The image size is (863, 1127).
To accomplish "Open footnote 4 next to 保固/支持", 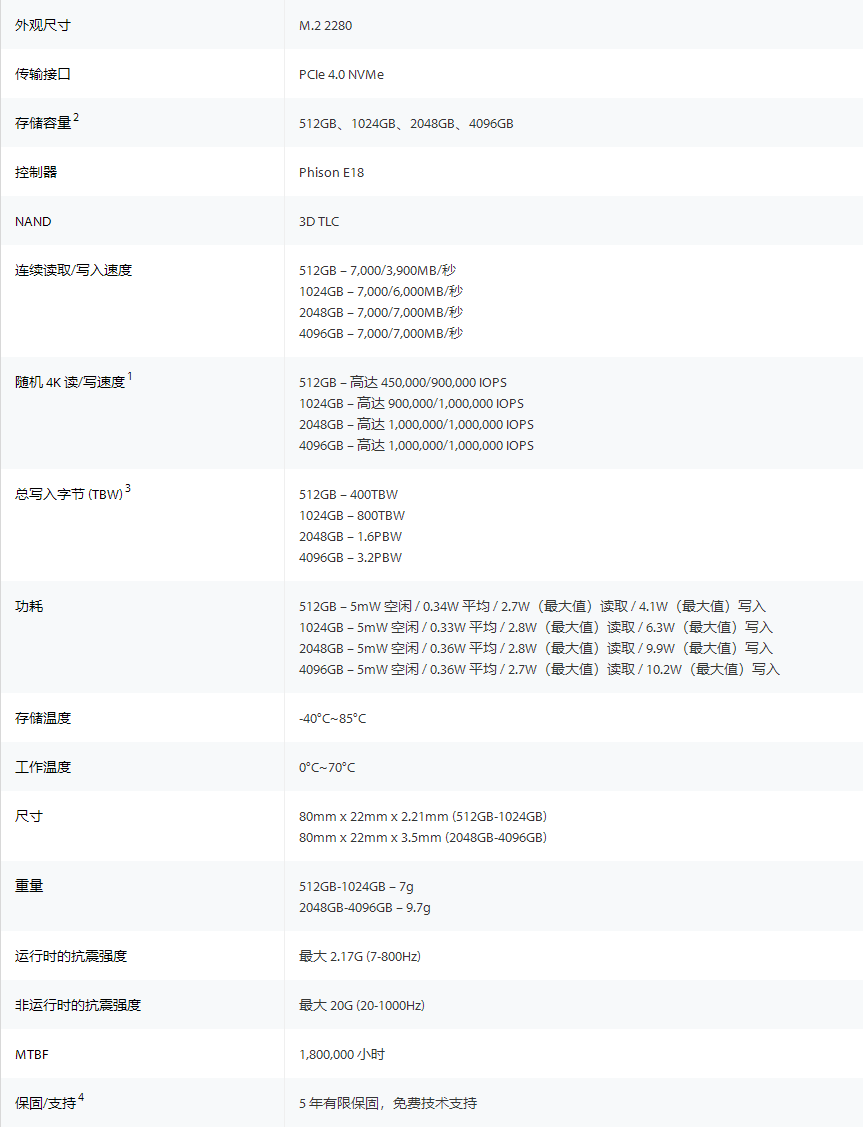I will pyautogui.click(x=81, y=1098).
